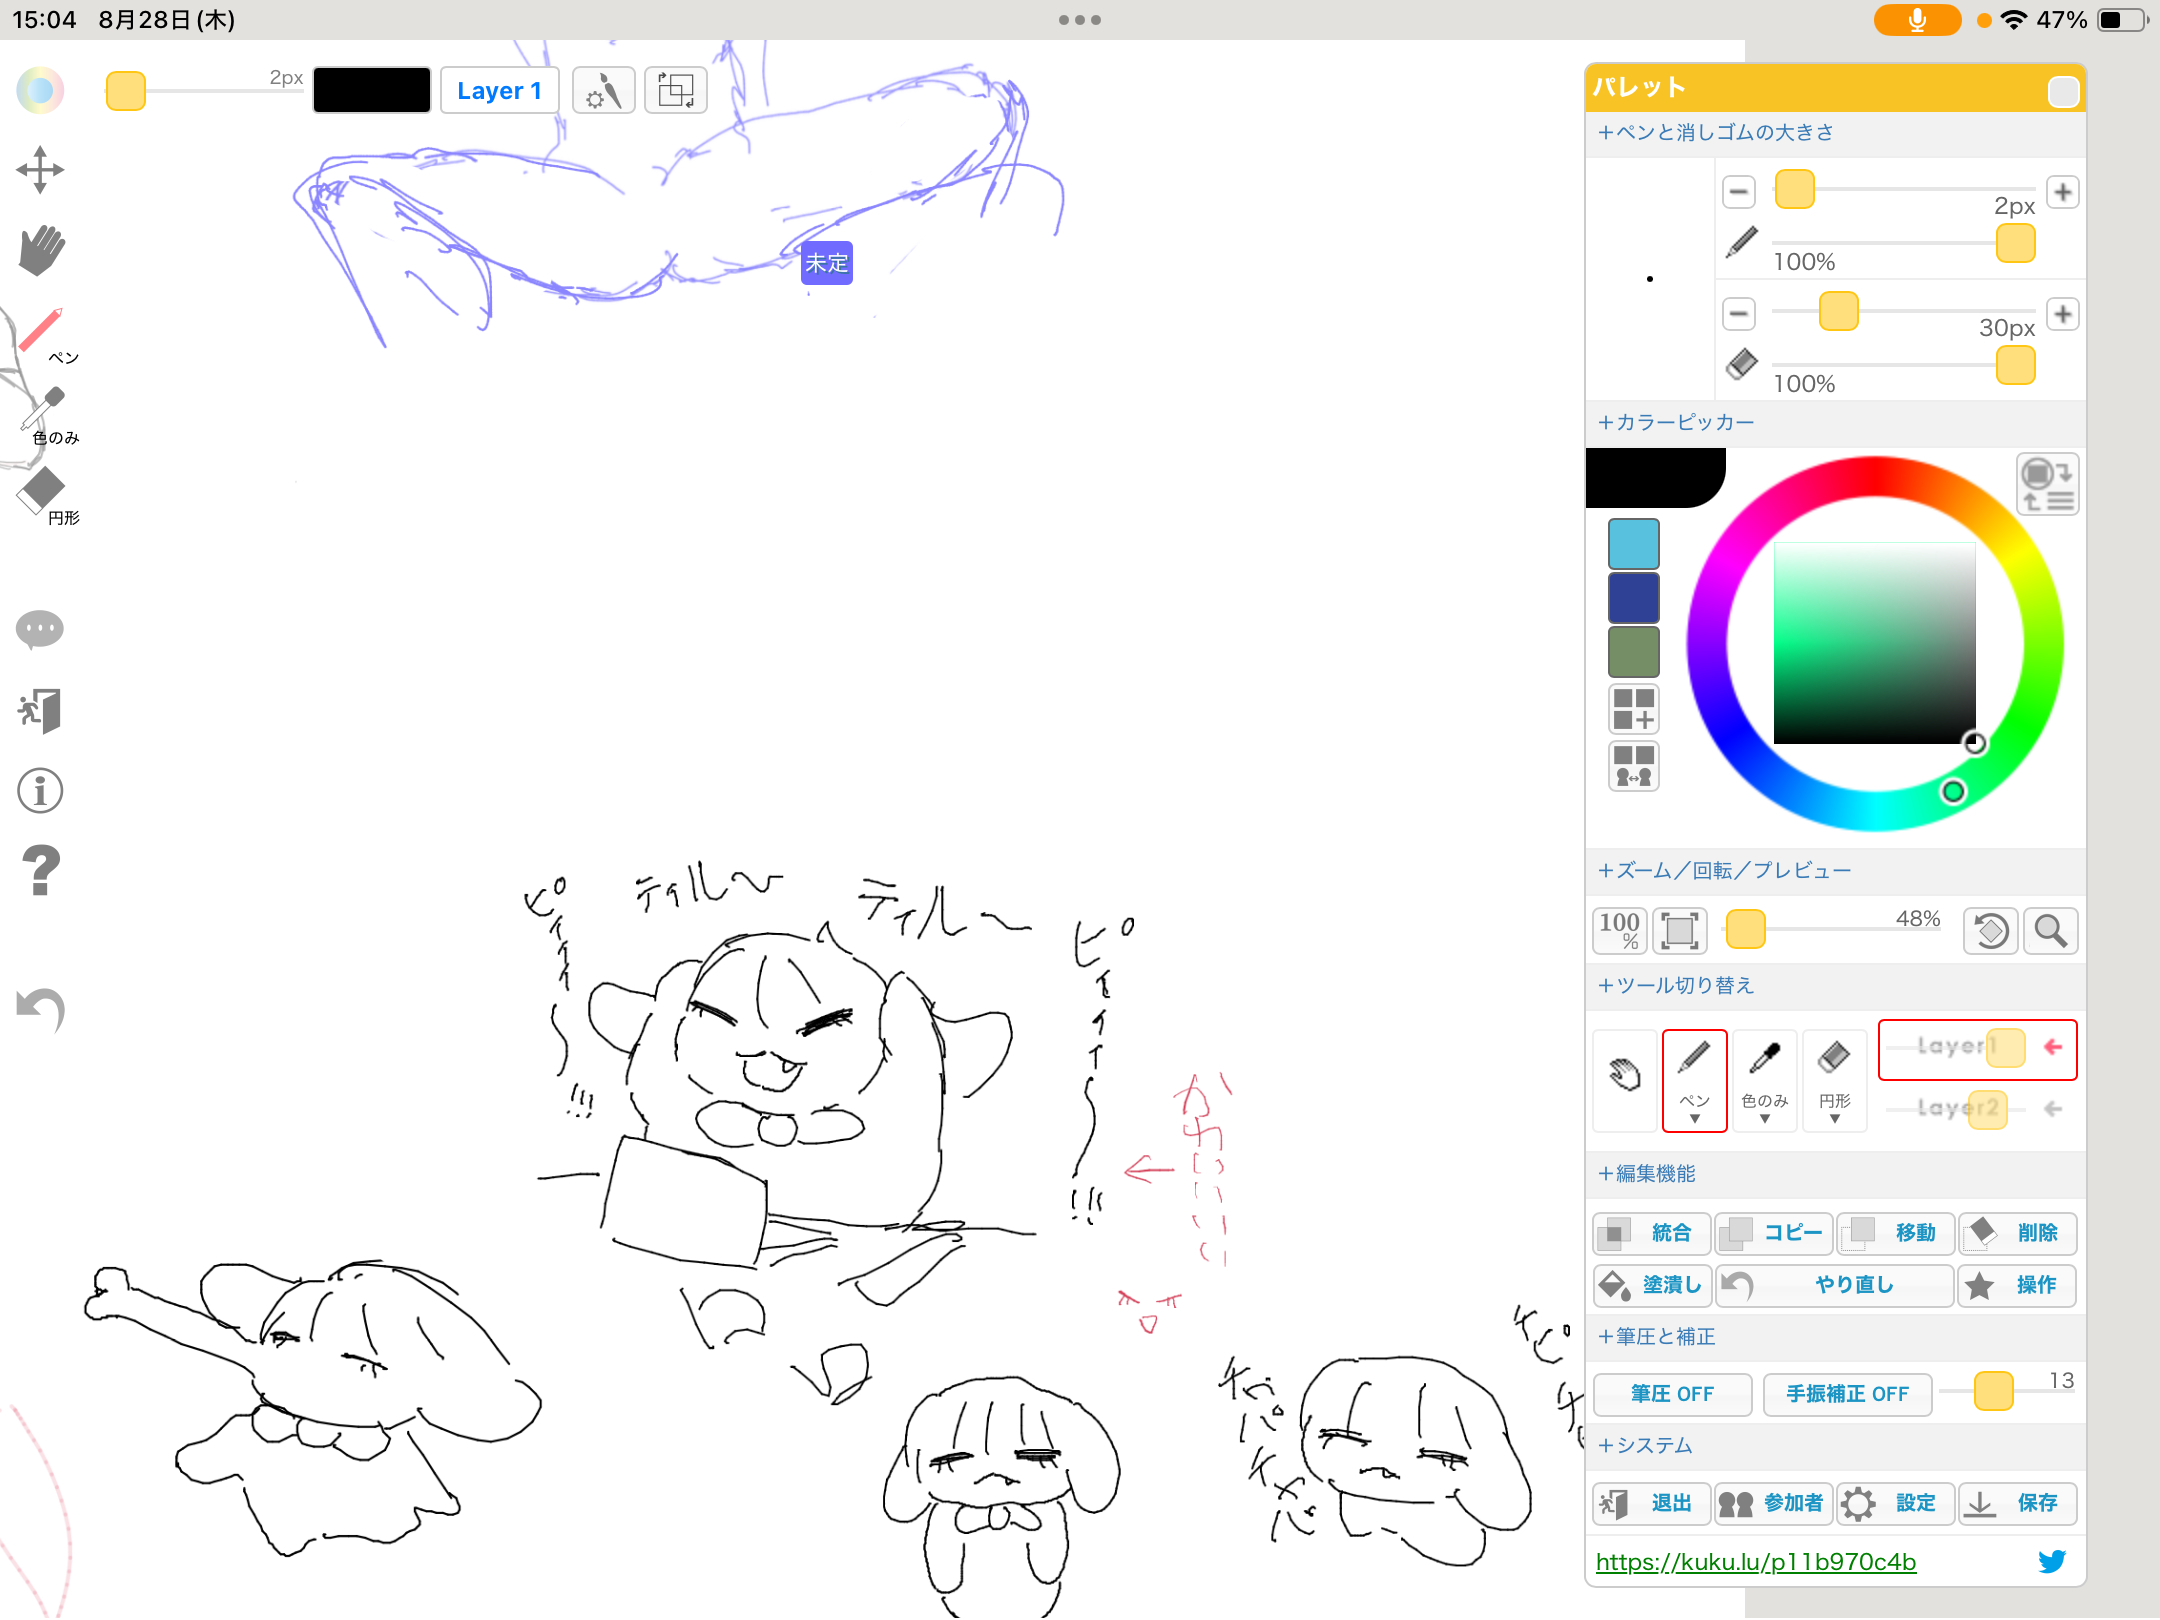Tap the microphone indicator in status bar
This screenshot has width=2160, height=1620.
click(1917, 20)
